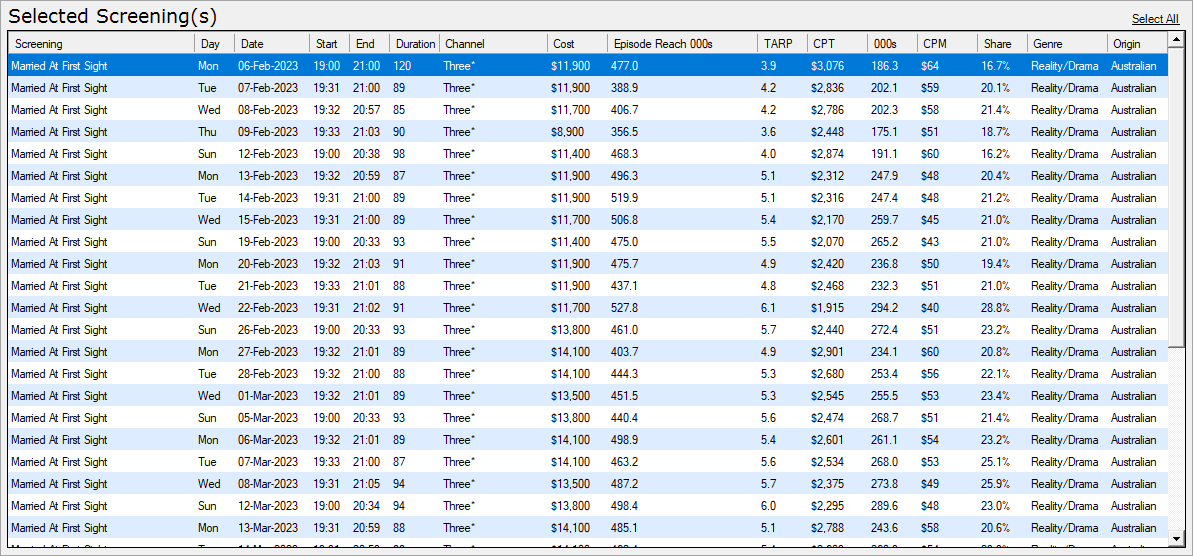
Task: Click the $2,070 CPT value
Action: (827, 242)
